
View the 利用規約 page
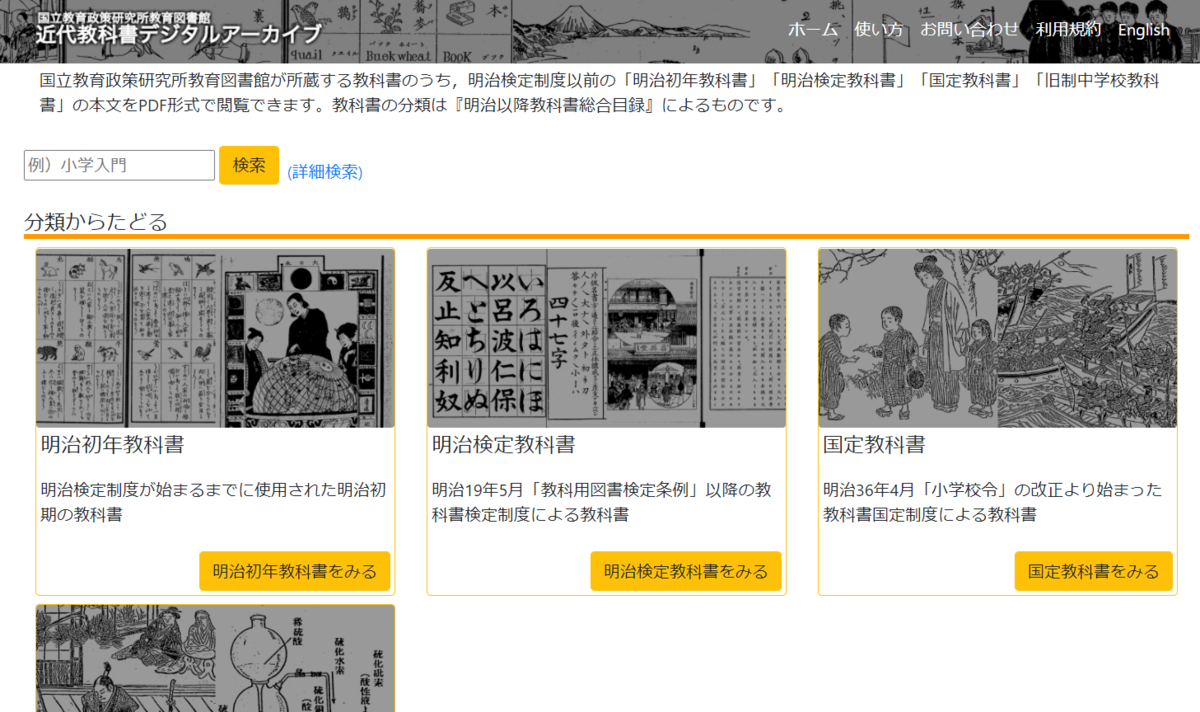click(x=1069, y=30)
